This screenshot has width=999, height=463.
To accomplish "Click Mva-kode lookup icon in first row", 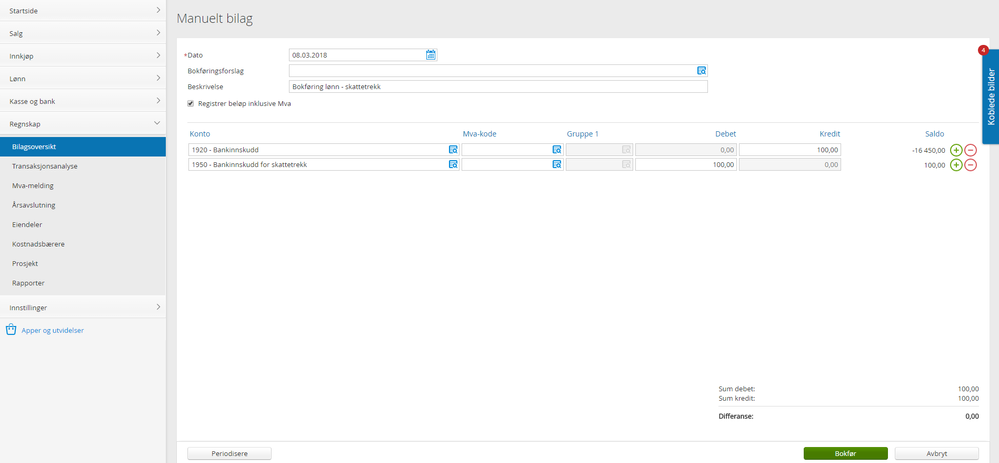I will coord(557,150).
